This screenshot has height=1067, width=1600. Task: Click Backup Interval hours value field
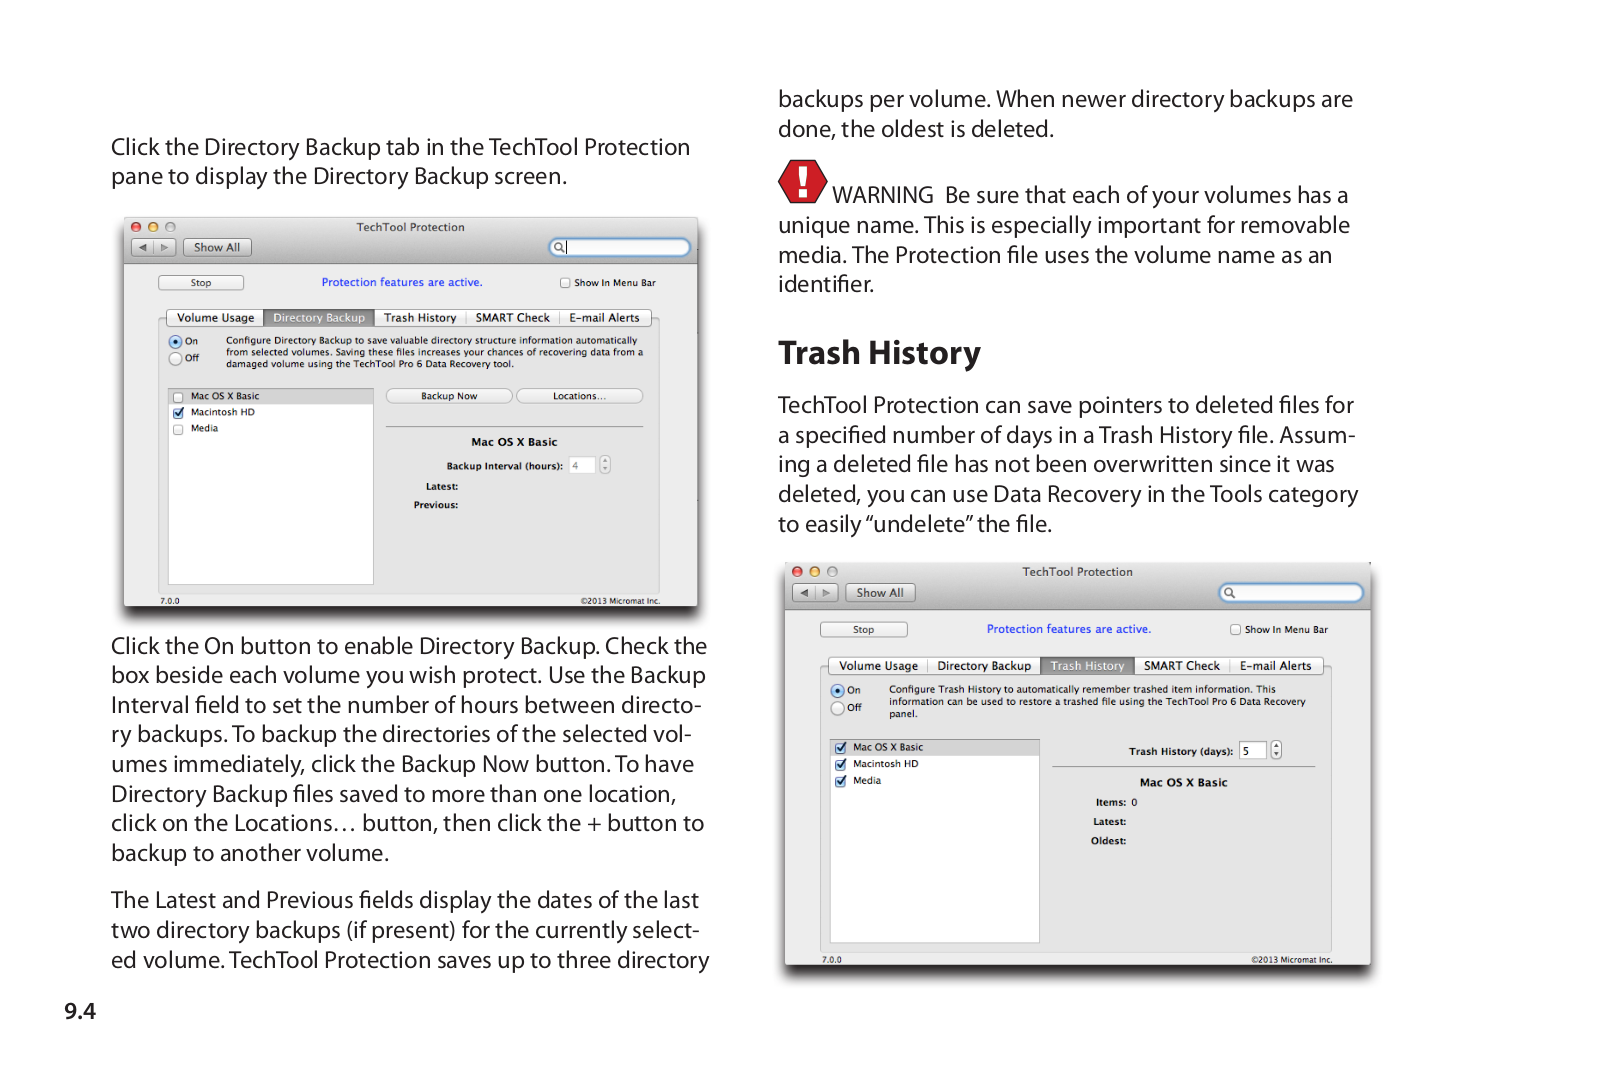coord(582,465)
